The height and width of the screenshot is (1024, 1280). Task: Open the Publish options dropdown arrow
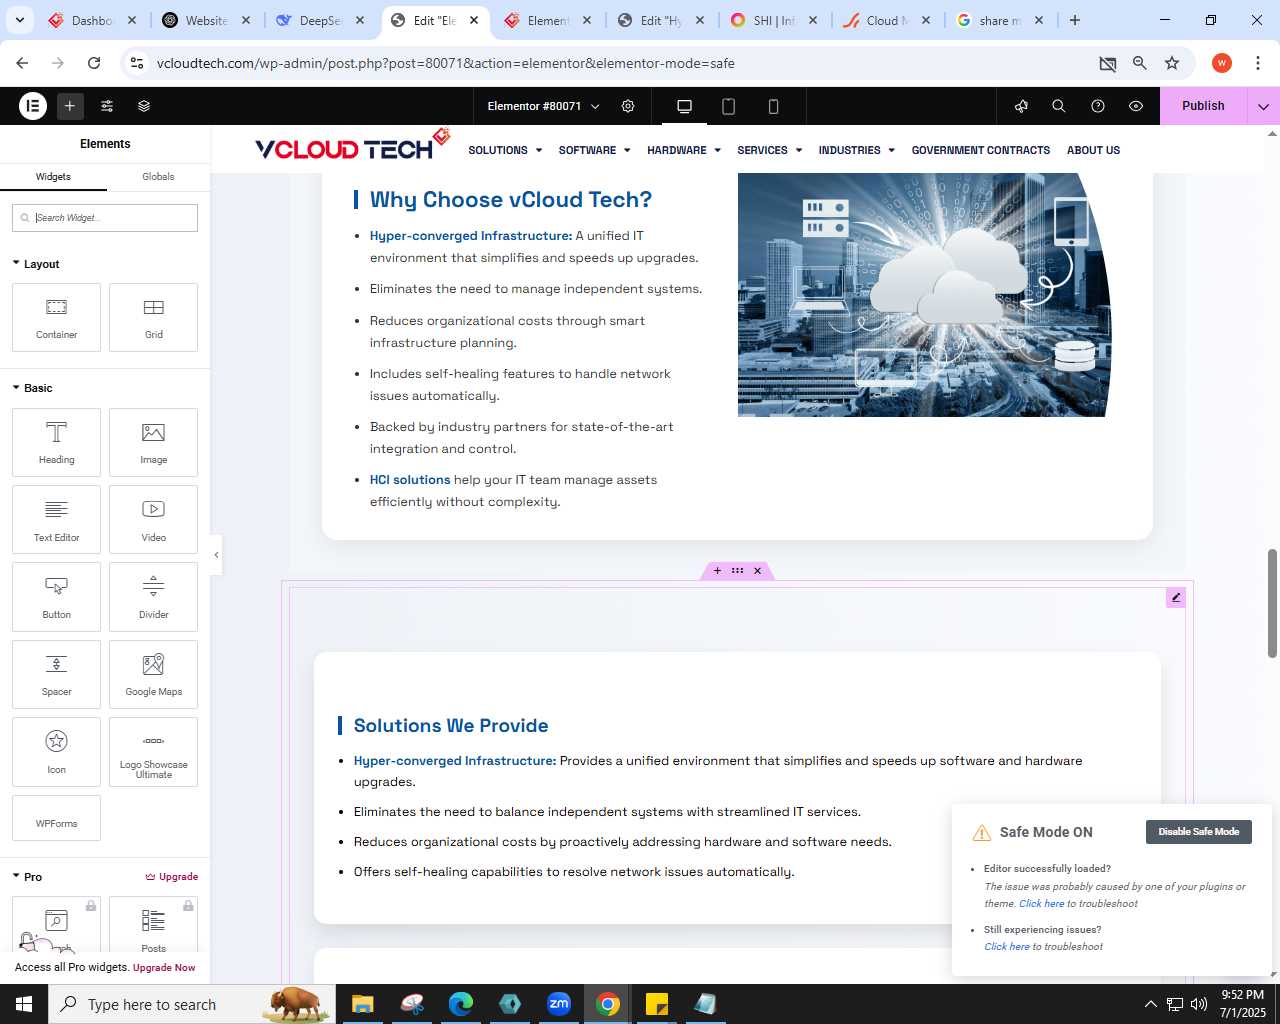1263,106
